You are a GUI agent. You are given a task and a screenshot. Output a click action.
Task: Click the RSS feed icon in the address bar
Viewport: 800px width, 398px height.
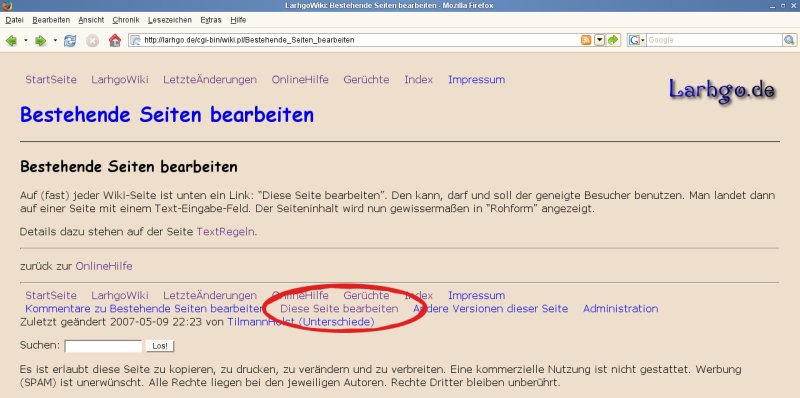click(x=586, y=40)
